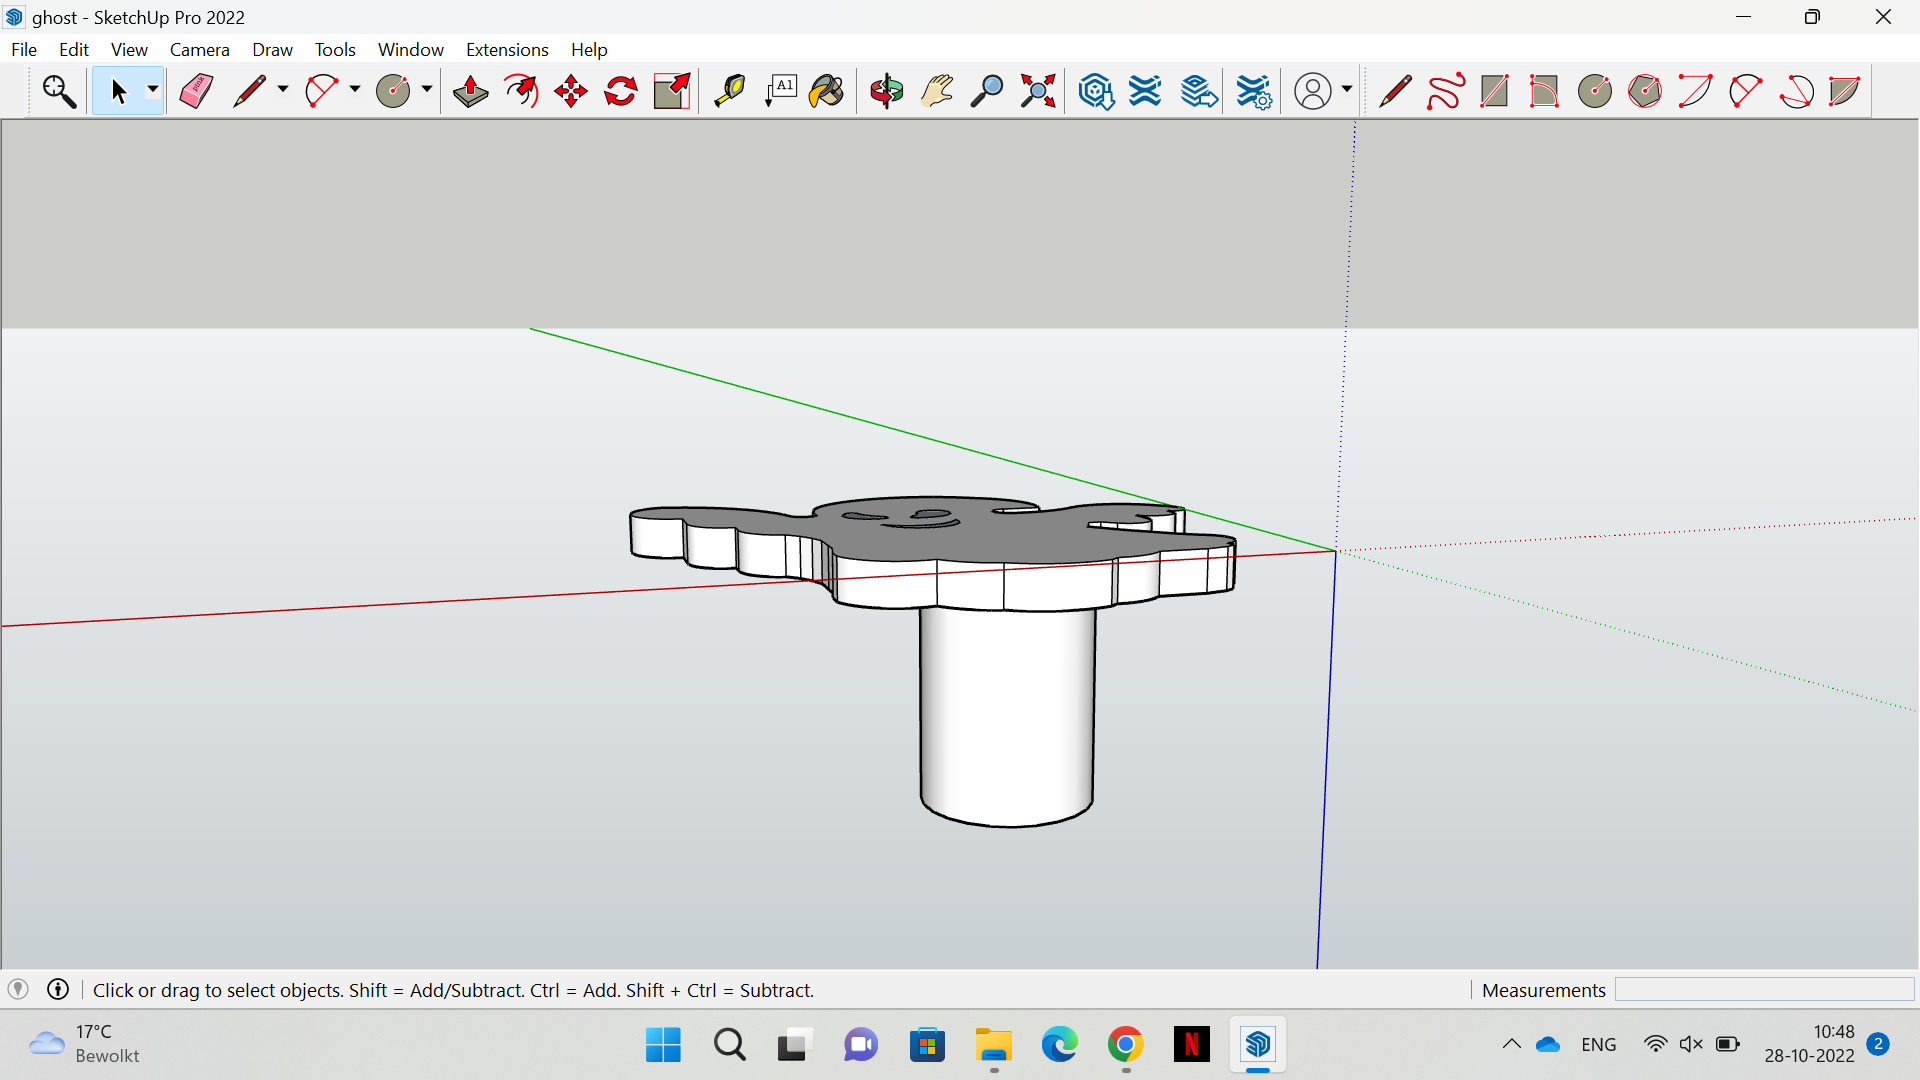Activate the Zoom Extents tool
Image resolution: width=1920 pixels, height=1080 pixels.
[1037, 90]
